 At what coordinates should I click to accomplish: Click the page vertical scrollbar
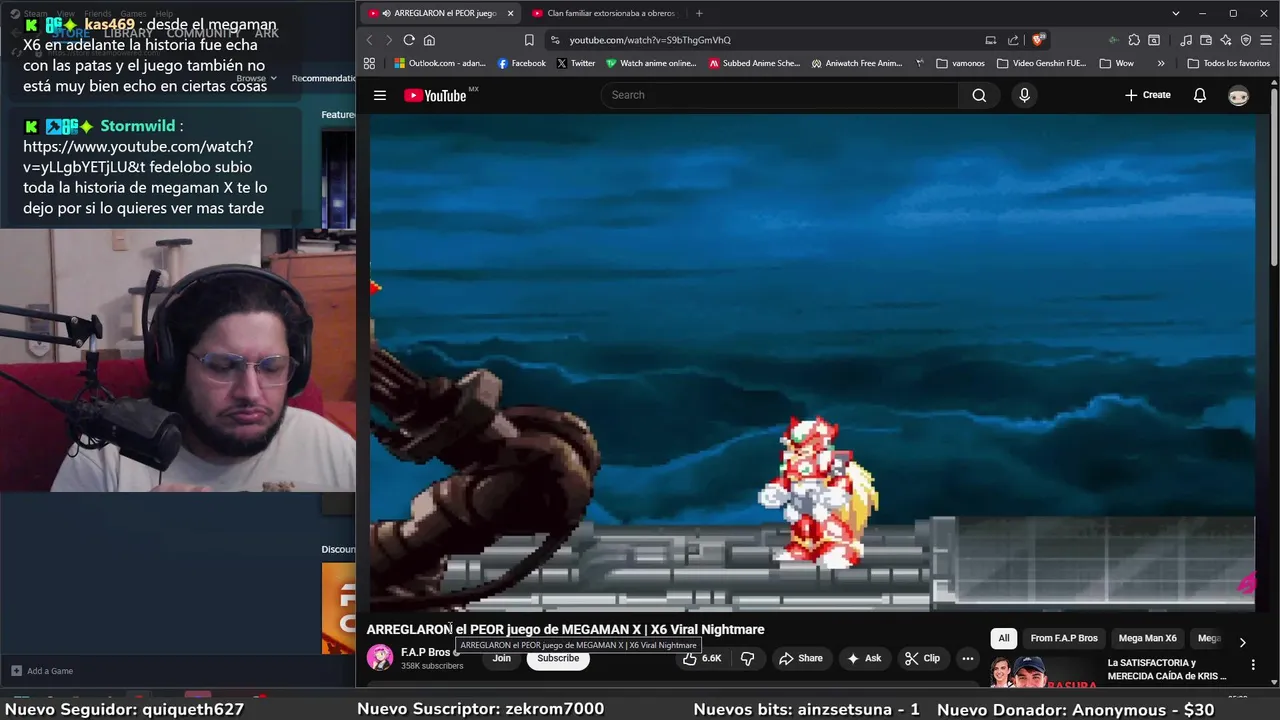tap(1274, 180)
